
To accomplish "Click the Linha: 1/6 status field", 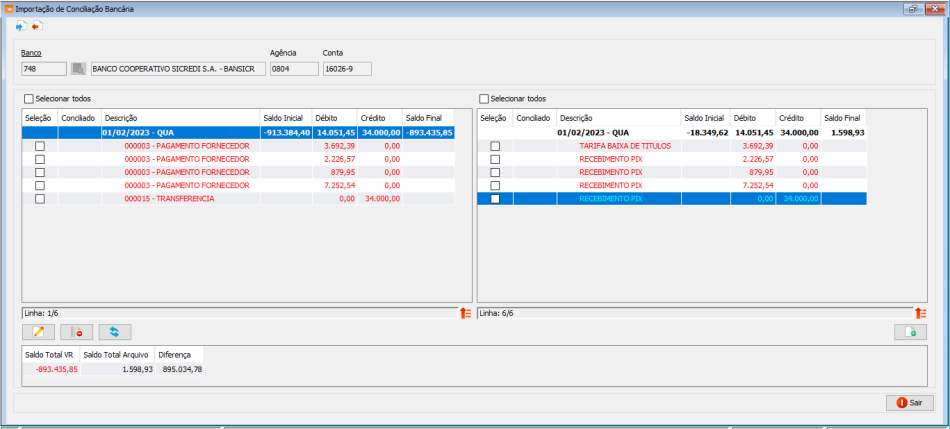I will click(x=239, y=313).
